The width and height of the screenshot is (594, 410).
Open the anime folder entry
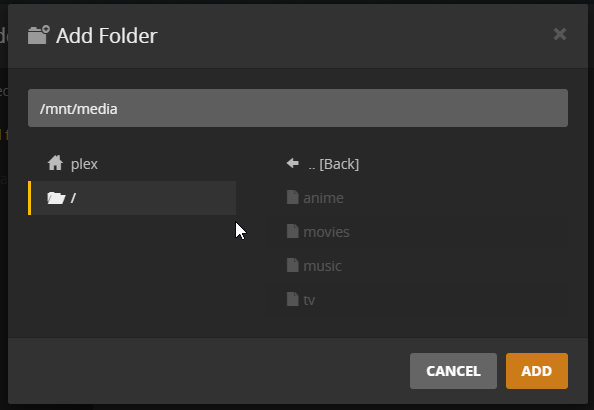pos(418,198)
